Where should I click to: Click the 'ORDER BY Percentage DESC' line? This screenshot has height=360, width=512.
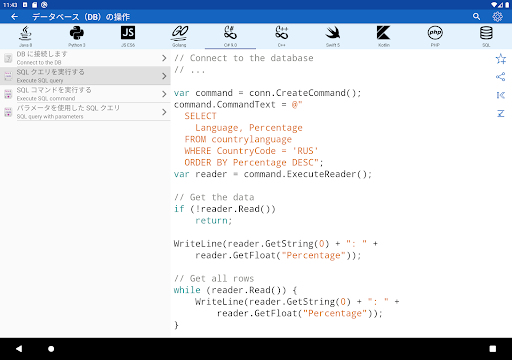[254, 163]
